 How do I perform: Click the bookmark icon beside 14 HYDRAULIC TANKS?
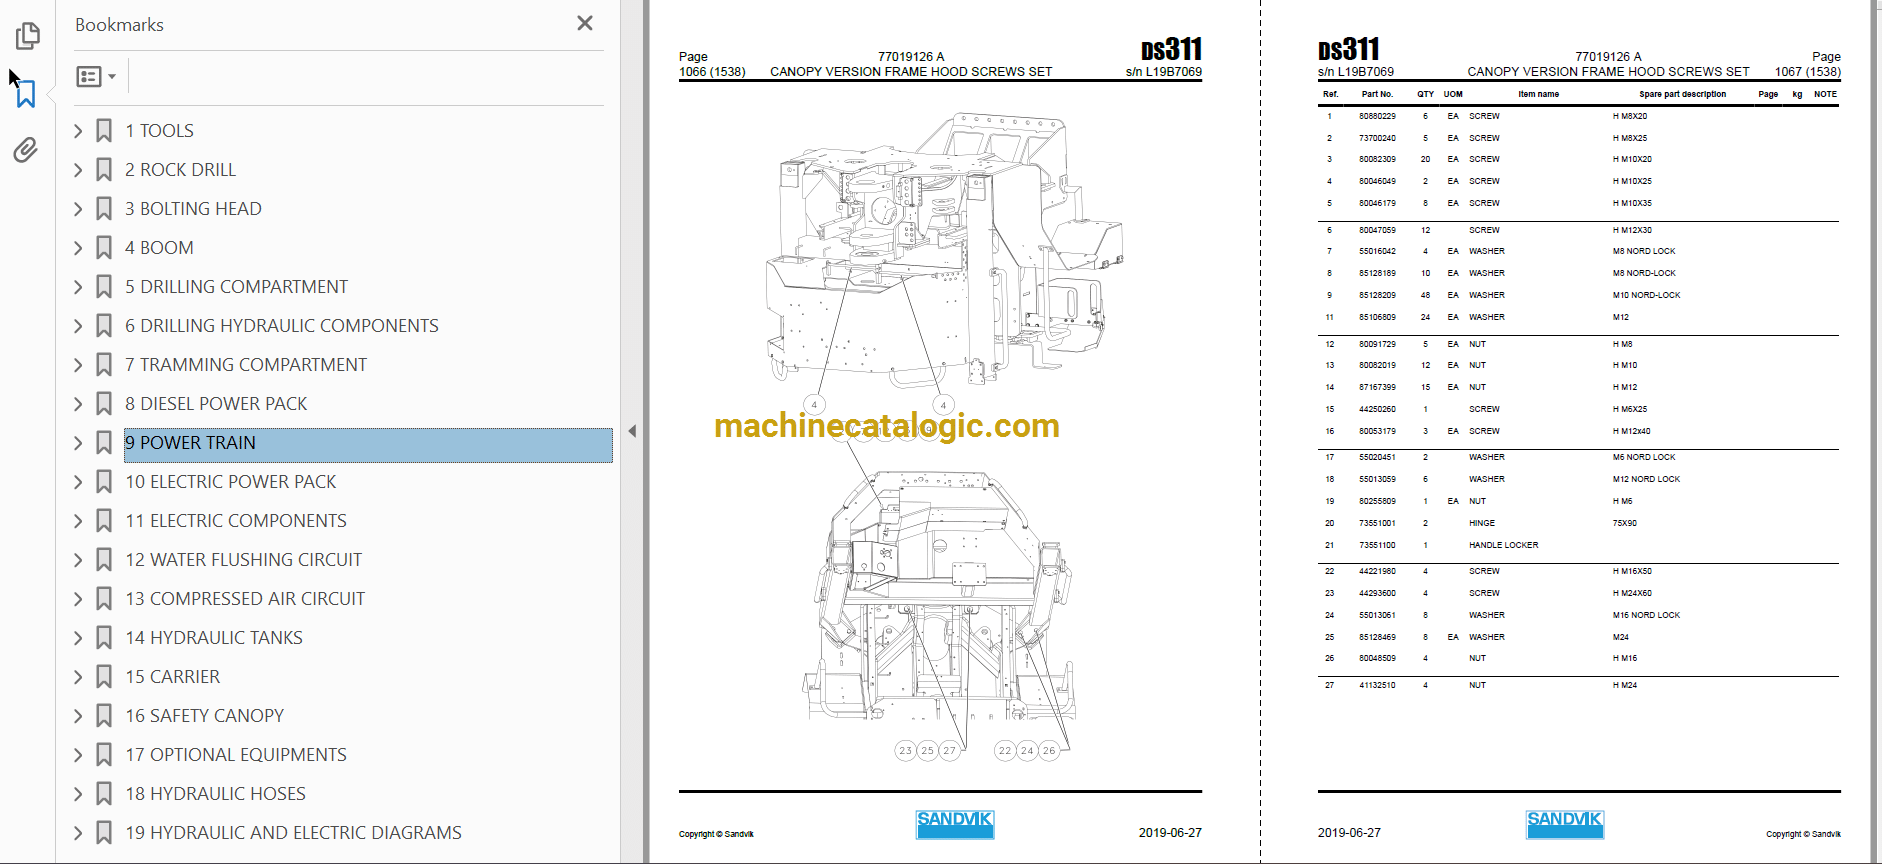104,638
